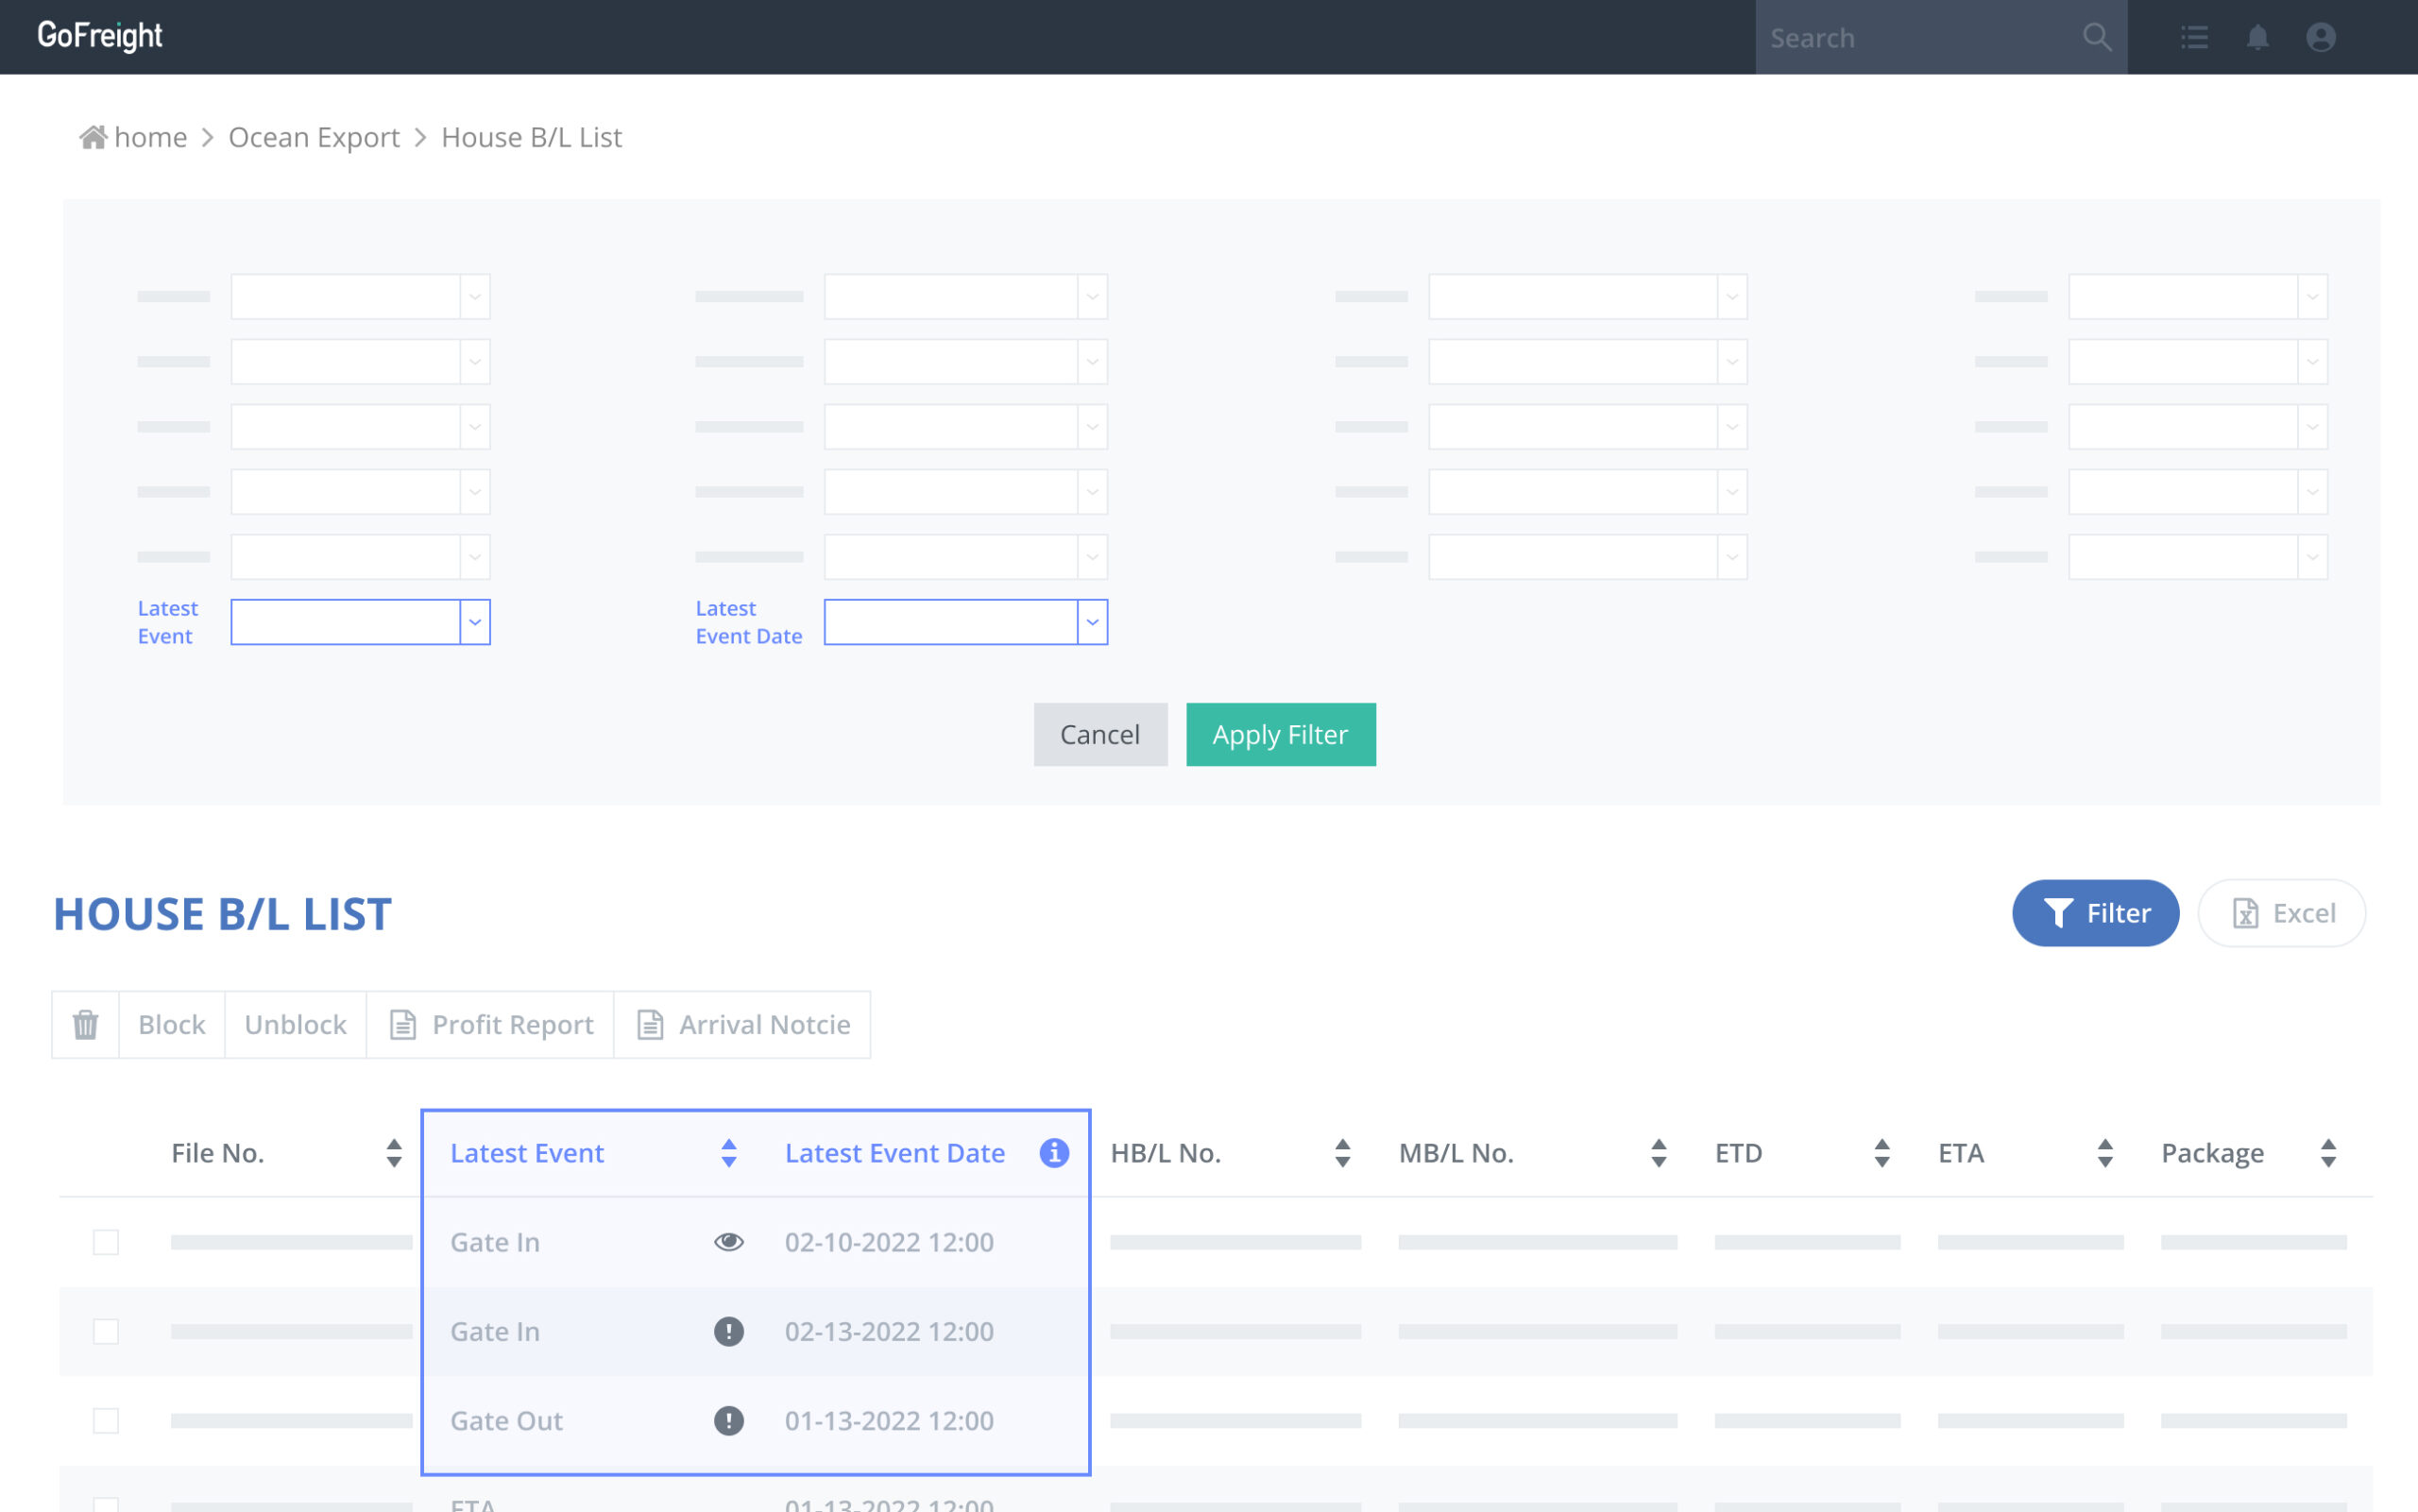This screenshot has height=1512, width=2418.
Task: Check the third row checkbox
Action: pos(106,1420)
